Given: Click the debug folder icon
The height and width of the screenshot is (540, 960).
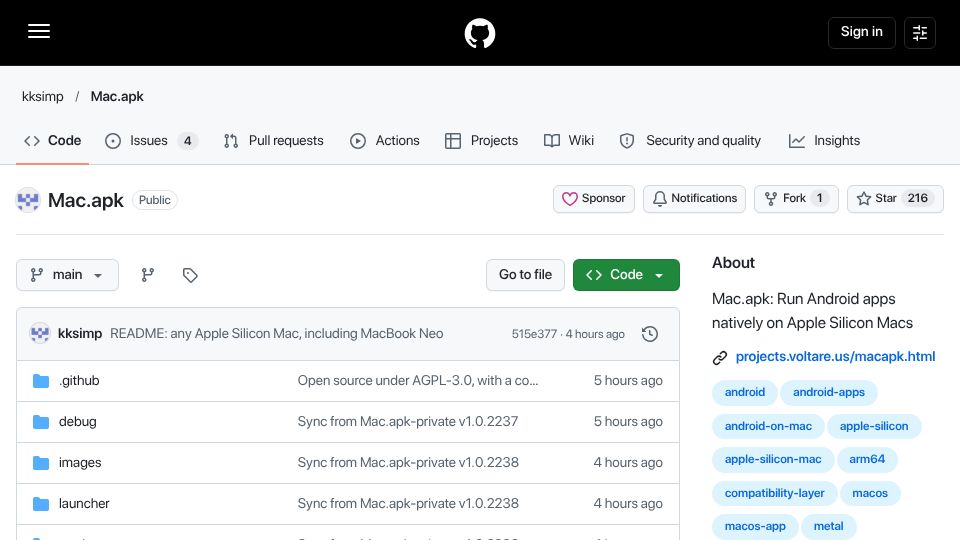Looking at the screenshot, I should pos(41,422).
